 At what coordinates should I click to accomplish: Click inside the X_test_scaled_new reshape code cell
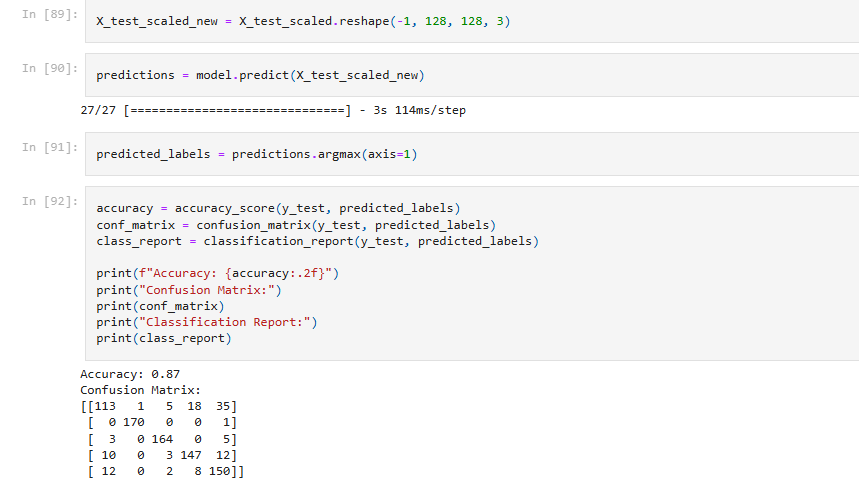pyautogui.click(x=472, y=21)
